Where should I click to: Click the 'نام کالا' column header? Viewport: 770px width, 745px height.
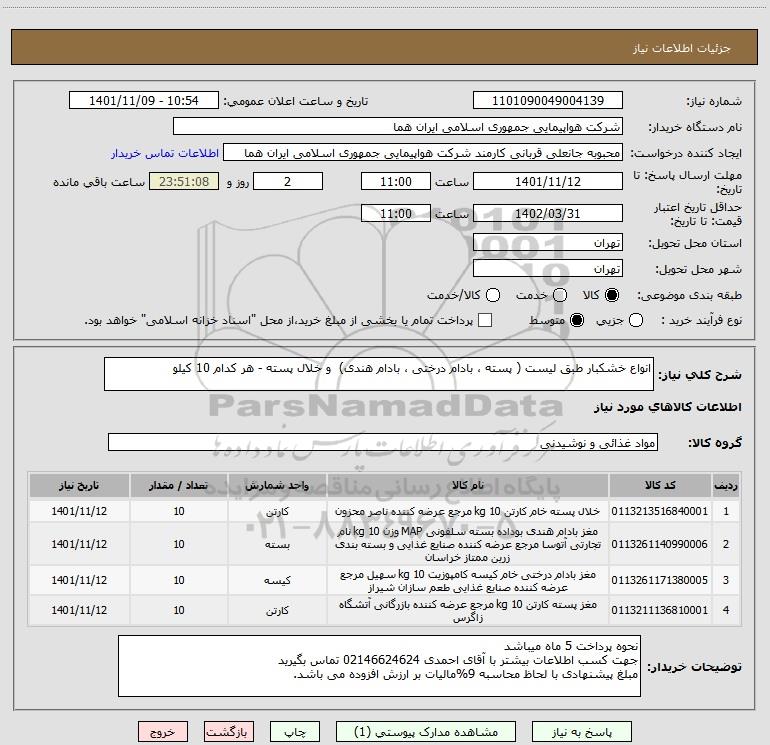tap(467, 485)
